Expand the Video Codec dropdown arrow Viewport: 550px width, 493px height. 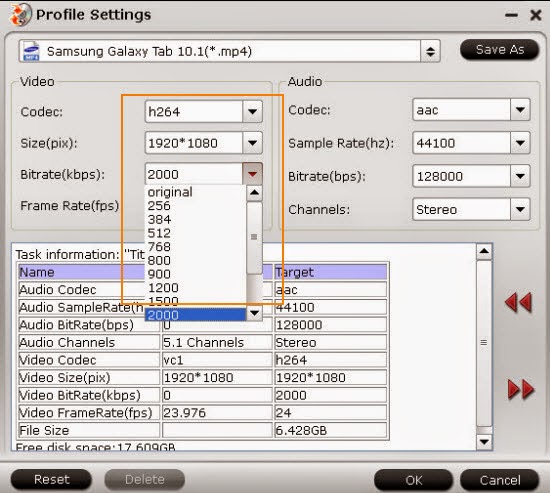(252, 112)
